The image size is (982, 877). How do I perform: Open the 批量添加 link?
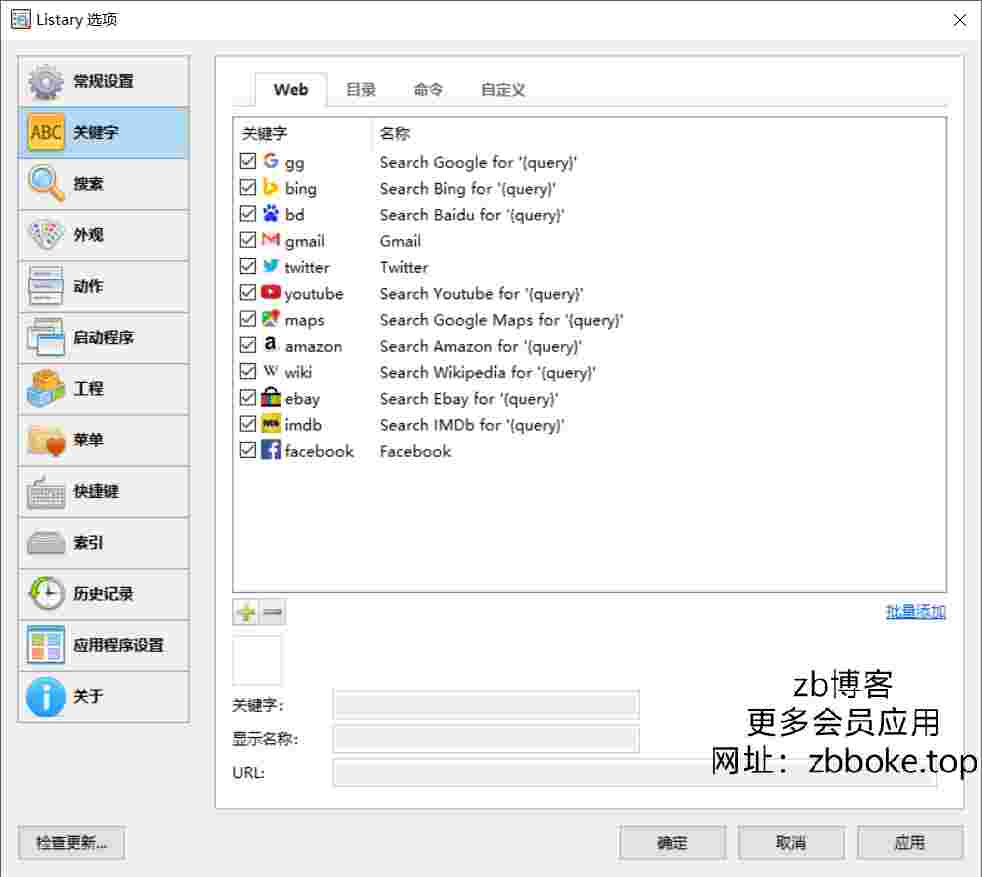click(x=916, y=612)
